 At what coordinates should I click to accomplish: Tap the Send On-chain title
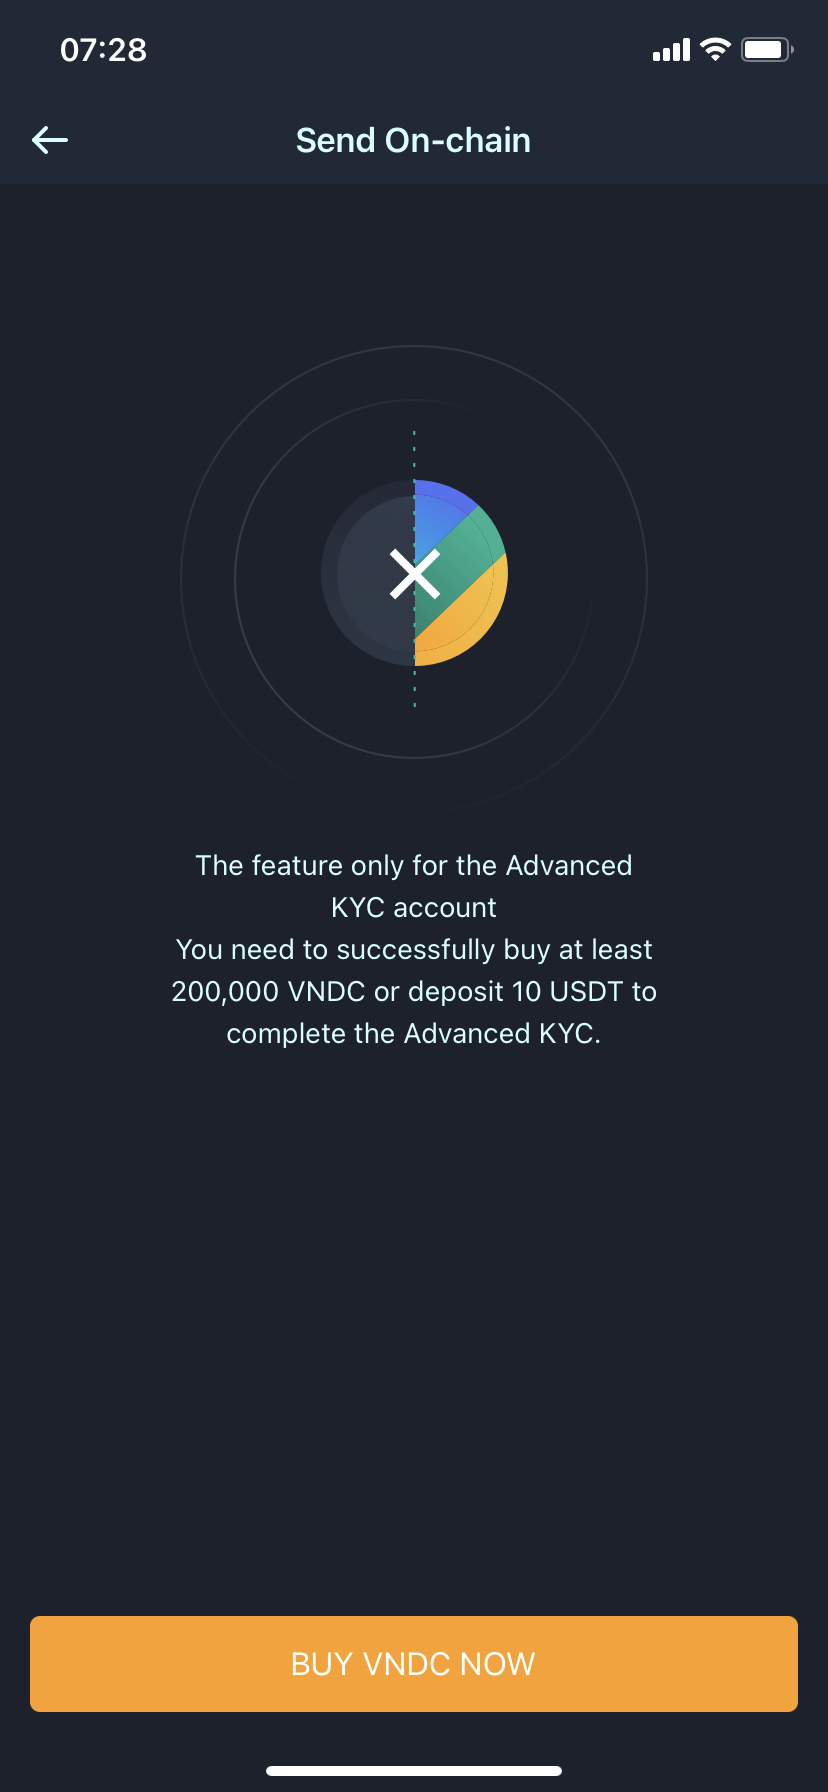(413, 140)
